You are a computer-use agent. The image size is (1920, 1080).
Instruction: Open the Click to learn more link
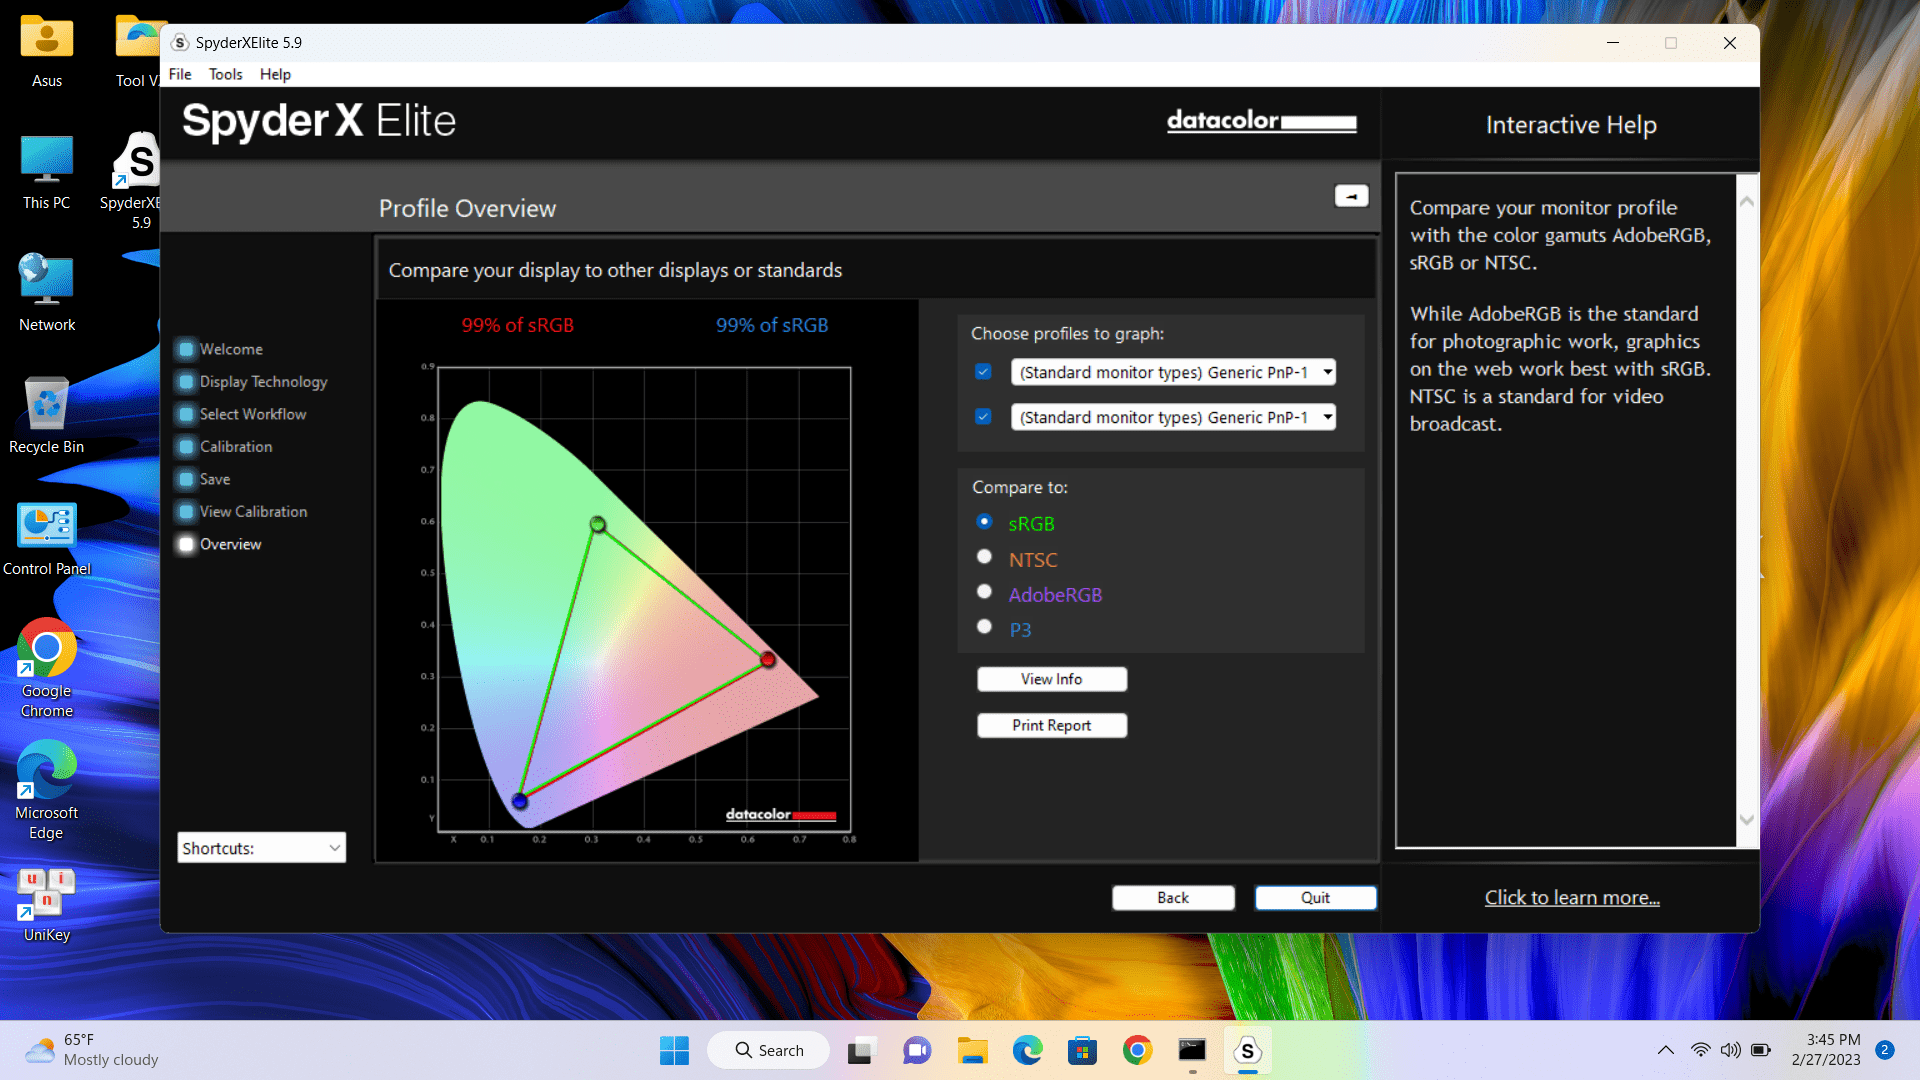1572,898
